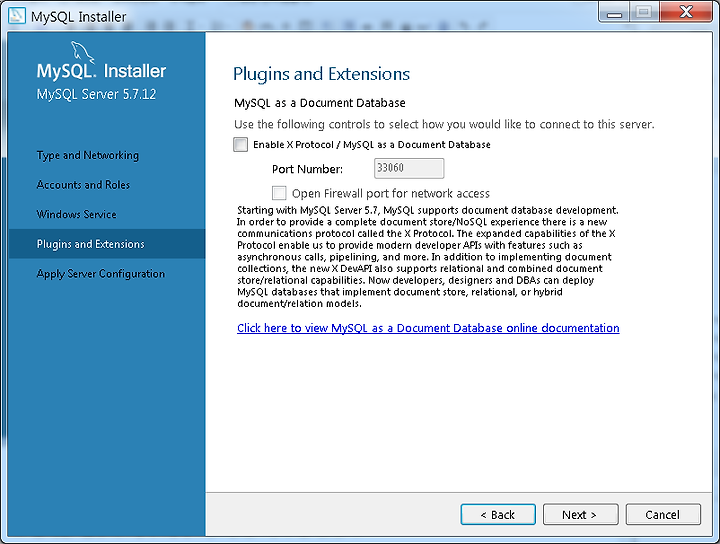Viewport: 720px width, 544px height.
Task: Open the Type and Networking step
Action: click(x=87, y=155)
